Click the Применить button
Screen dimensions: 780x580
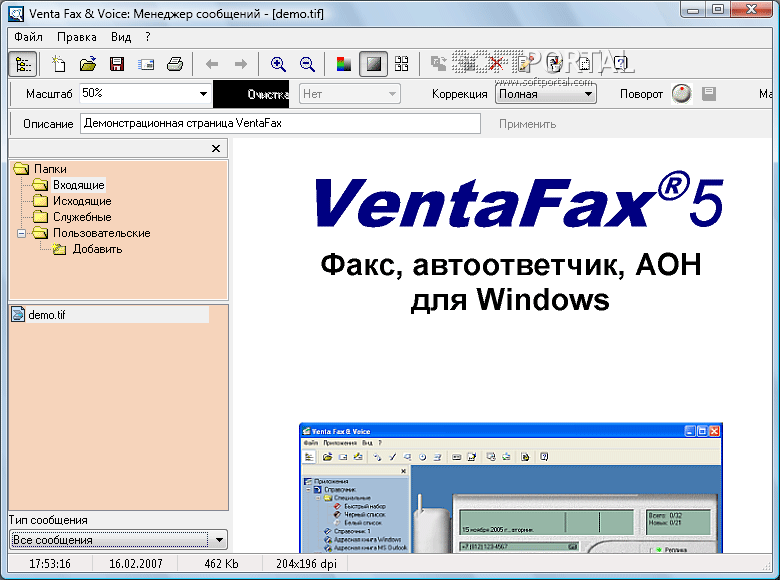(527, 124)
